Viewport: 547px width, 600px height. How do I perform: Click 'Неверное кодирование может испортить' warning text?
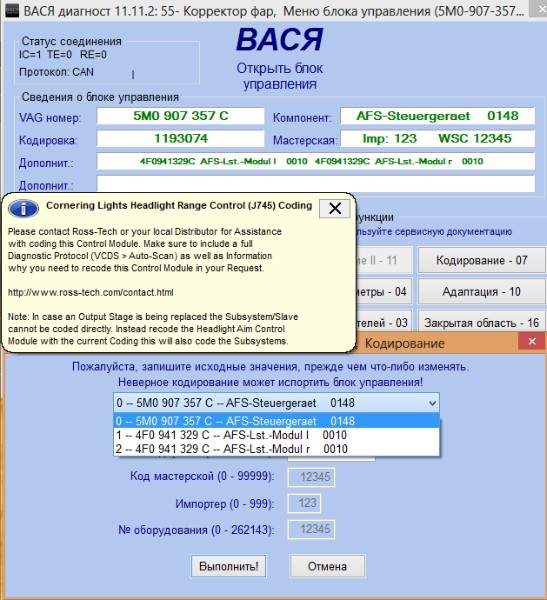coord(270,382)
